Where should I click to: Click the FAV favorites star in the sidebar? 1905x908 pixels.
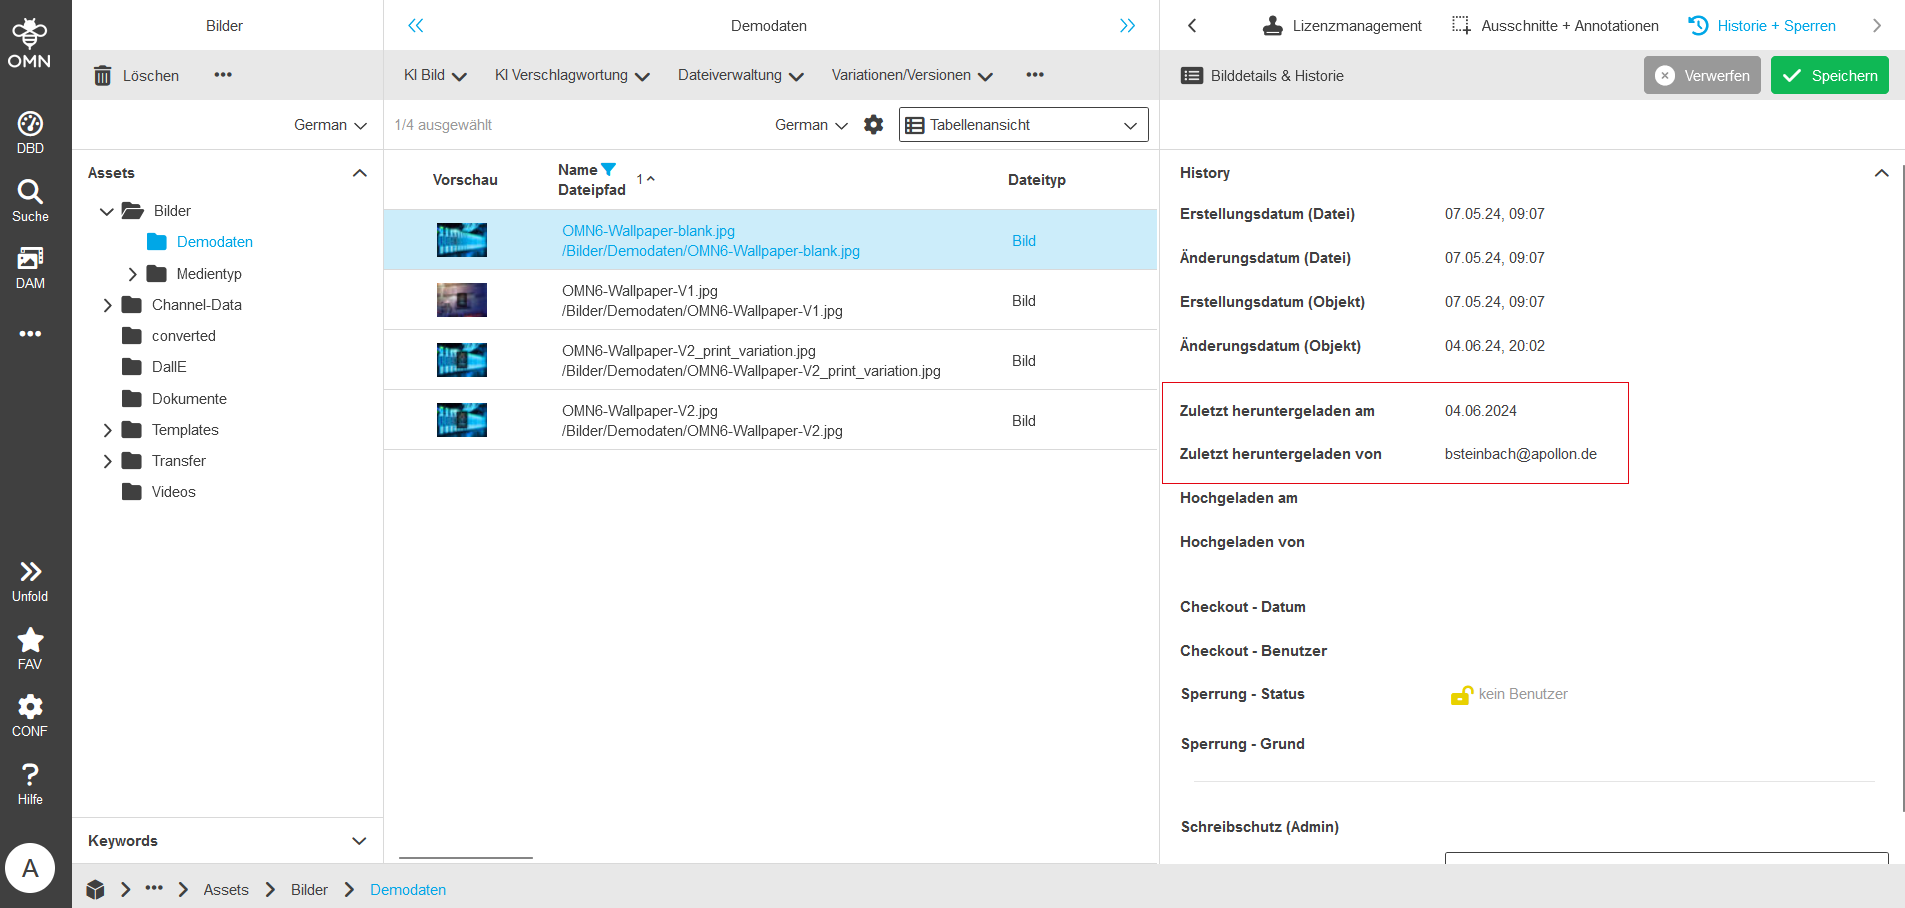click(x=30, y=642)
